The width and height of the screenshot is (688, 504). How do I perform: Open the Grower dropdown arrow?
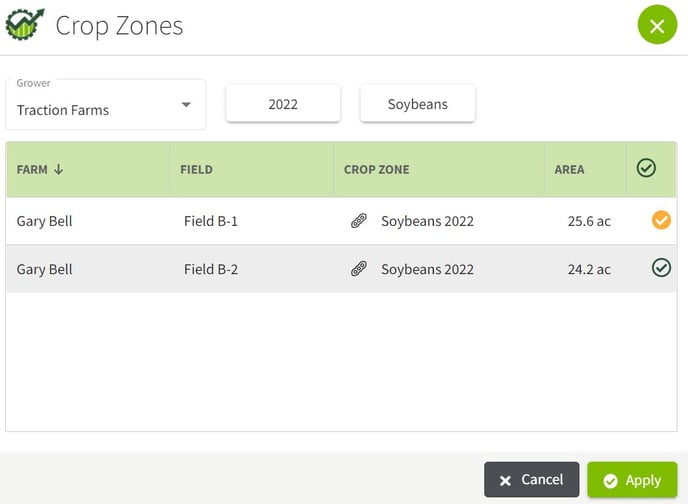[x=186, y=105]
